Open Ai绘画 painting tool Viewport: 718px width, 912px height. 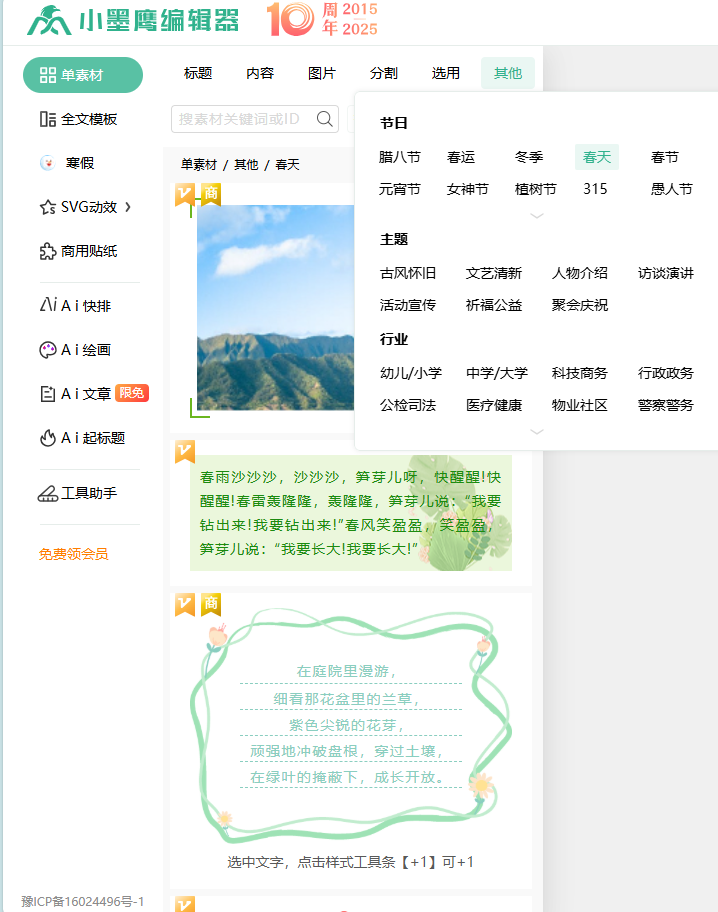[75, 350]
